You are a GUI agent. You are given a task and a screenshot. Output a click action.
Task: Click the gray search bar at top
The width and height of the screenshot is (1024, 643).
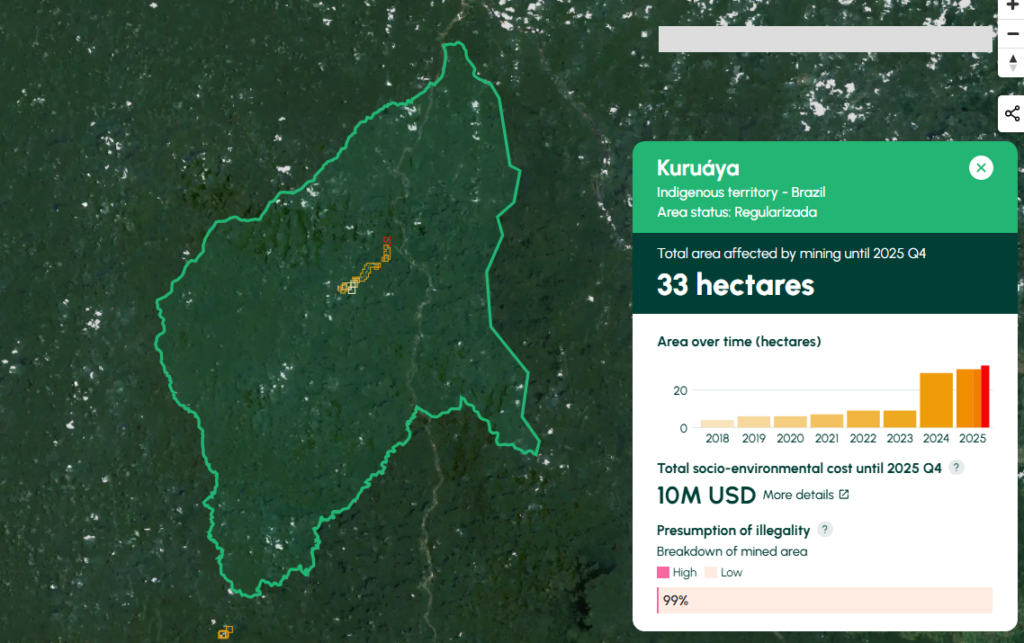tap(825, 39)
